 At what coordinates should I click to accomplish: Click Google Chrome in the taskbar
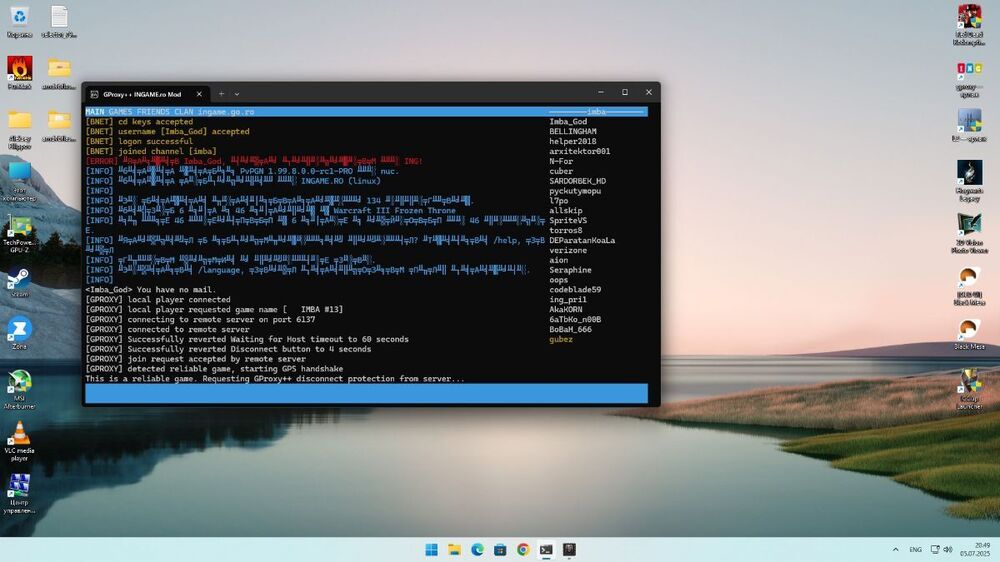(523, 550)
